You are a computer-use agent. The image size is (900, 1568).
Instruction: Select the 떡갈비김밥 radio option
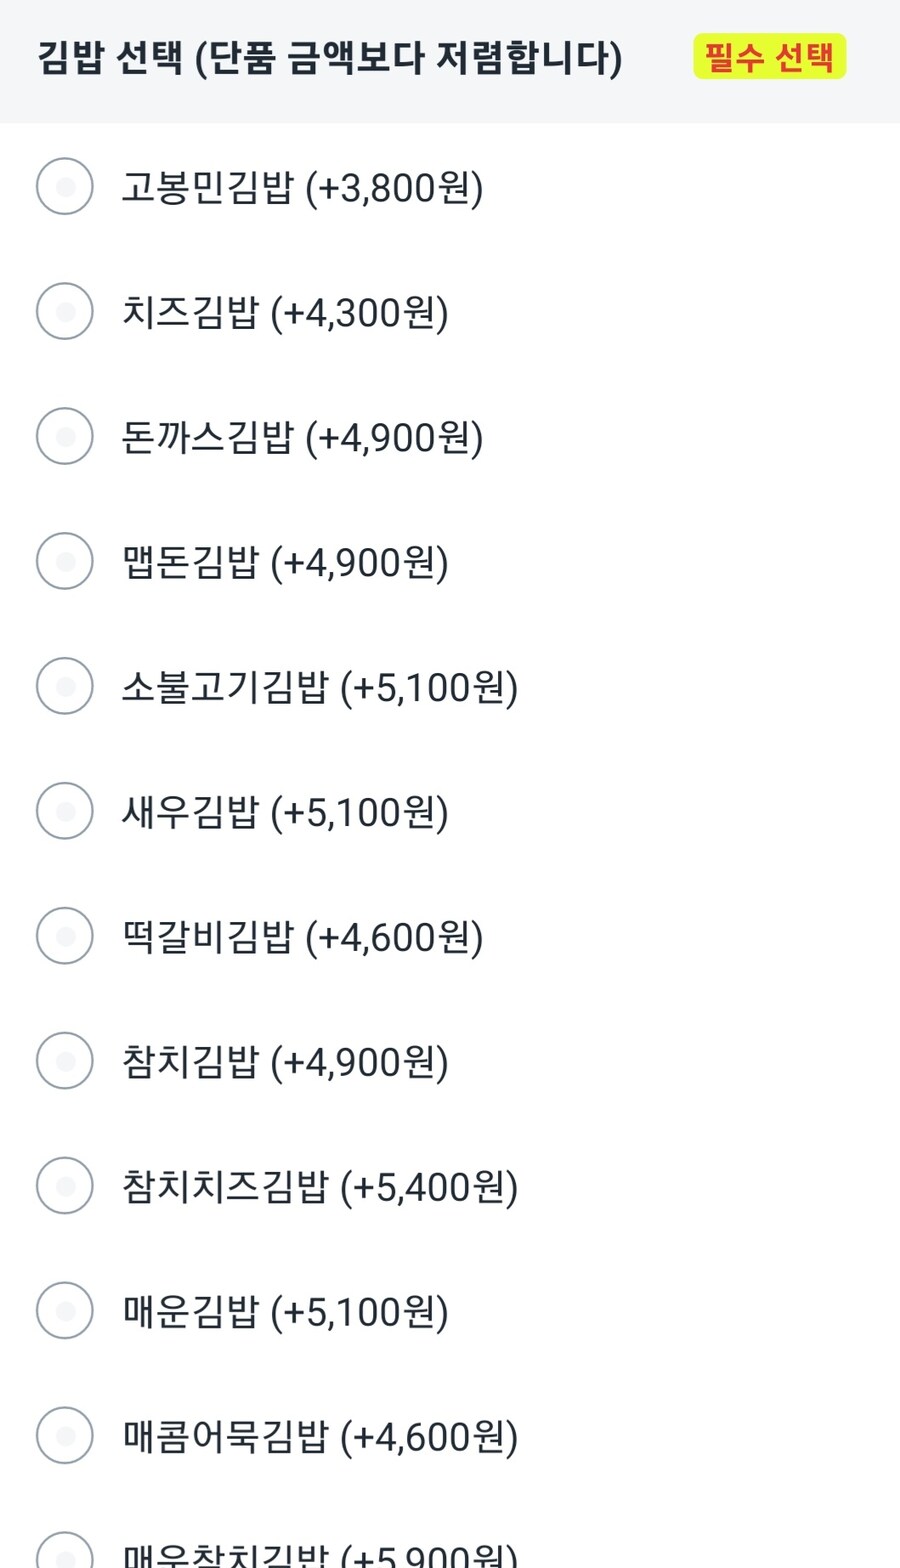coord(65,936)
